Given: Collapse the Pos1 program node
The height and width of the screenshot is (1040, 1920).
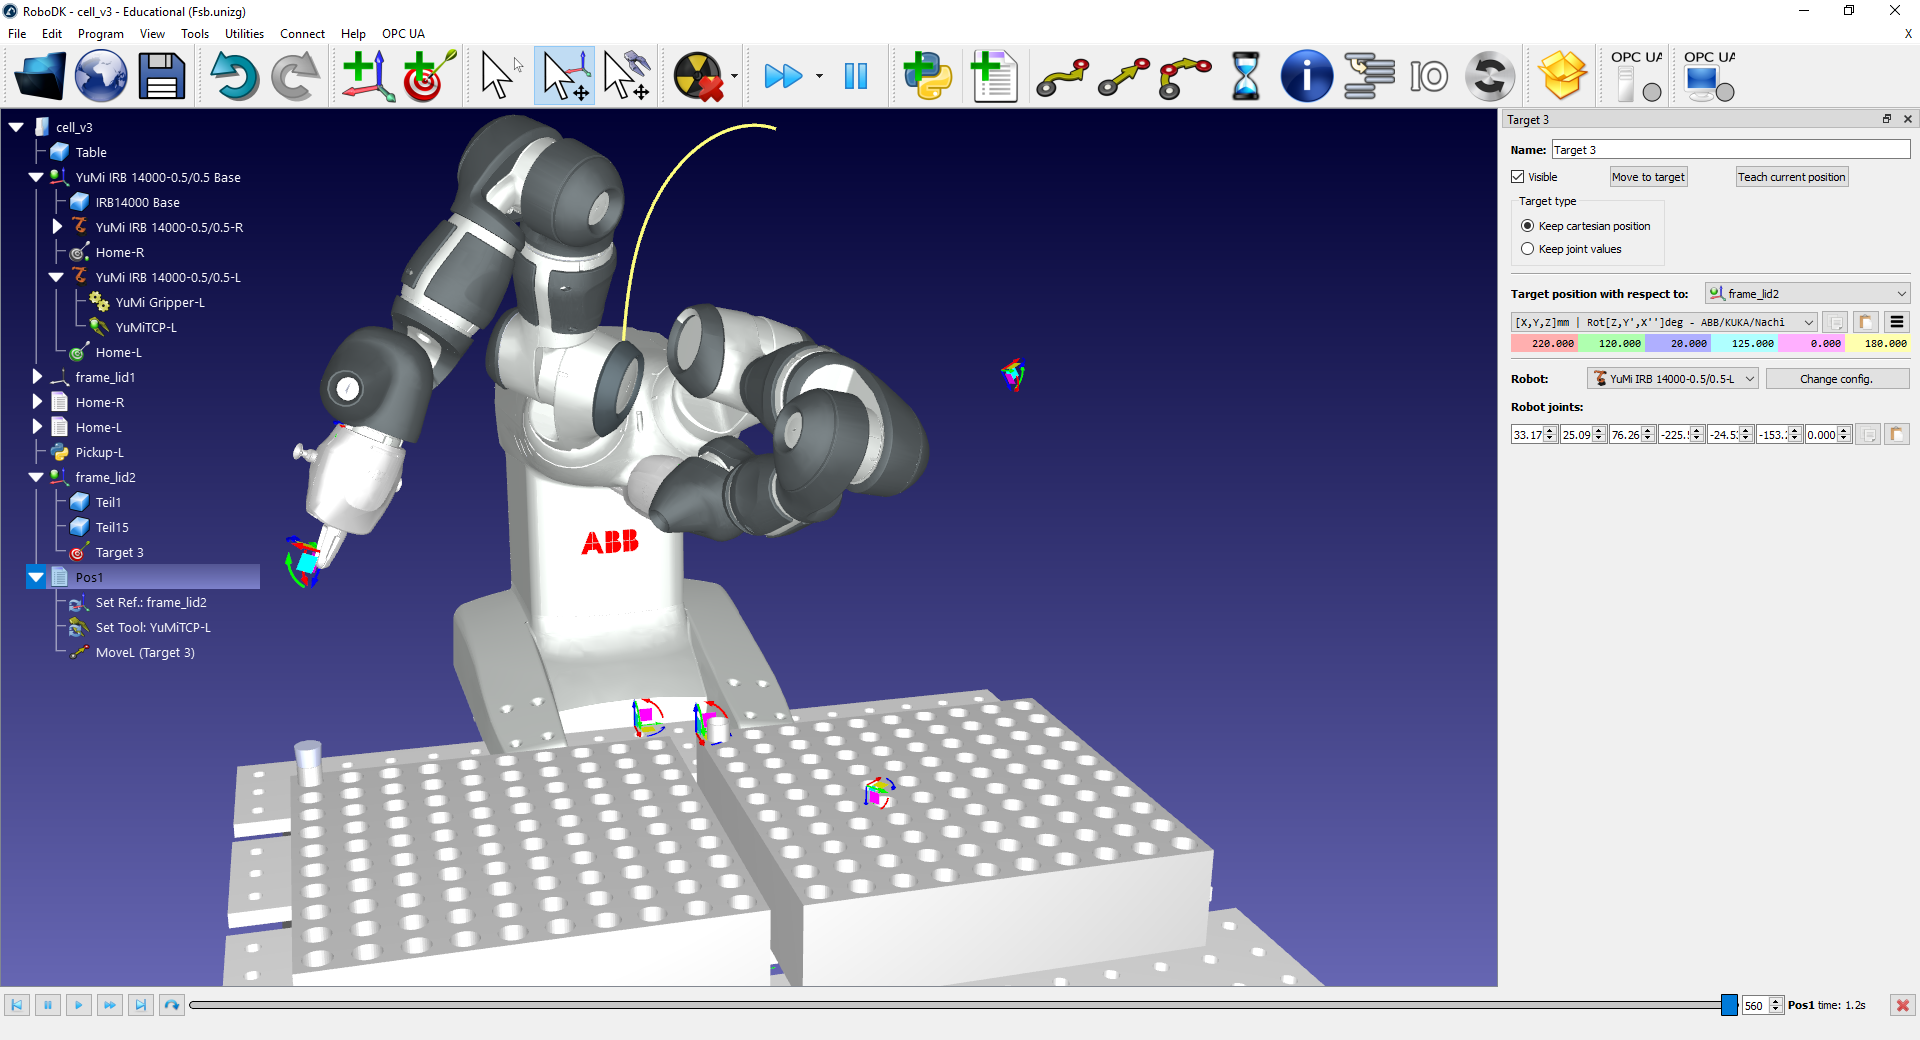Looking at the screenshot, I should pos(37,577).
